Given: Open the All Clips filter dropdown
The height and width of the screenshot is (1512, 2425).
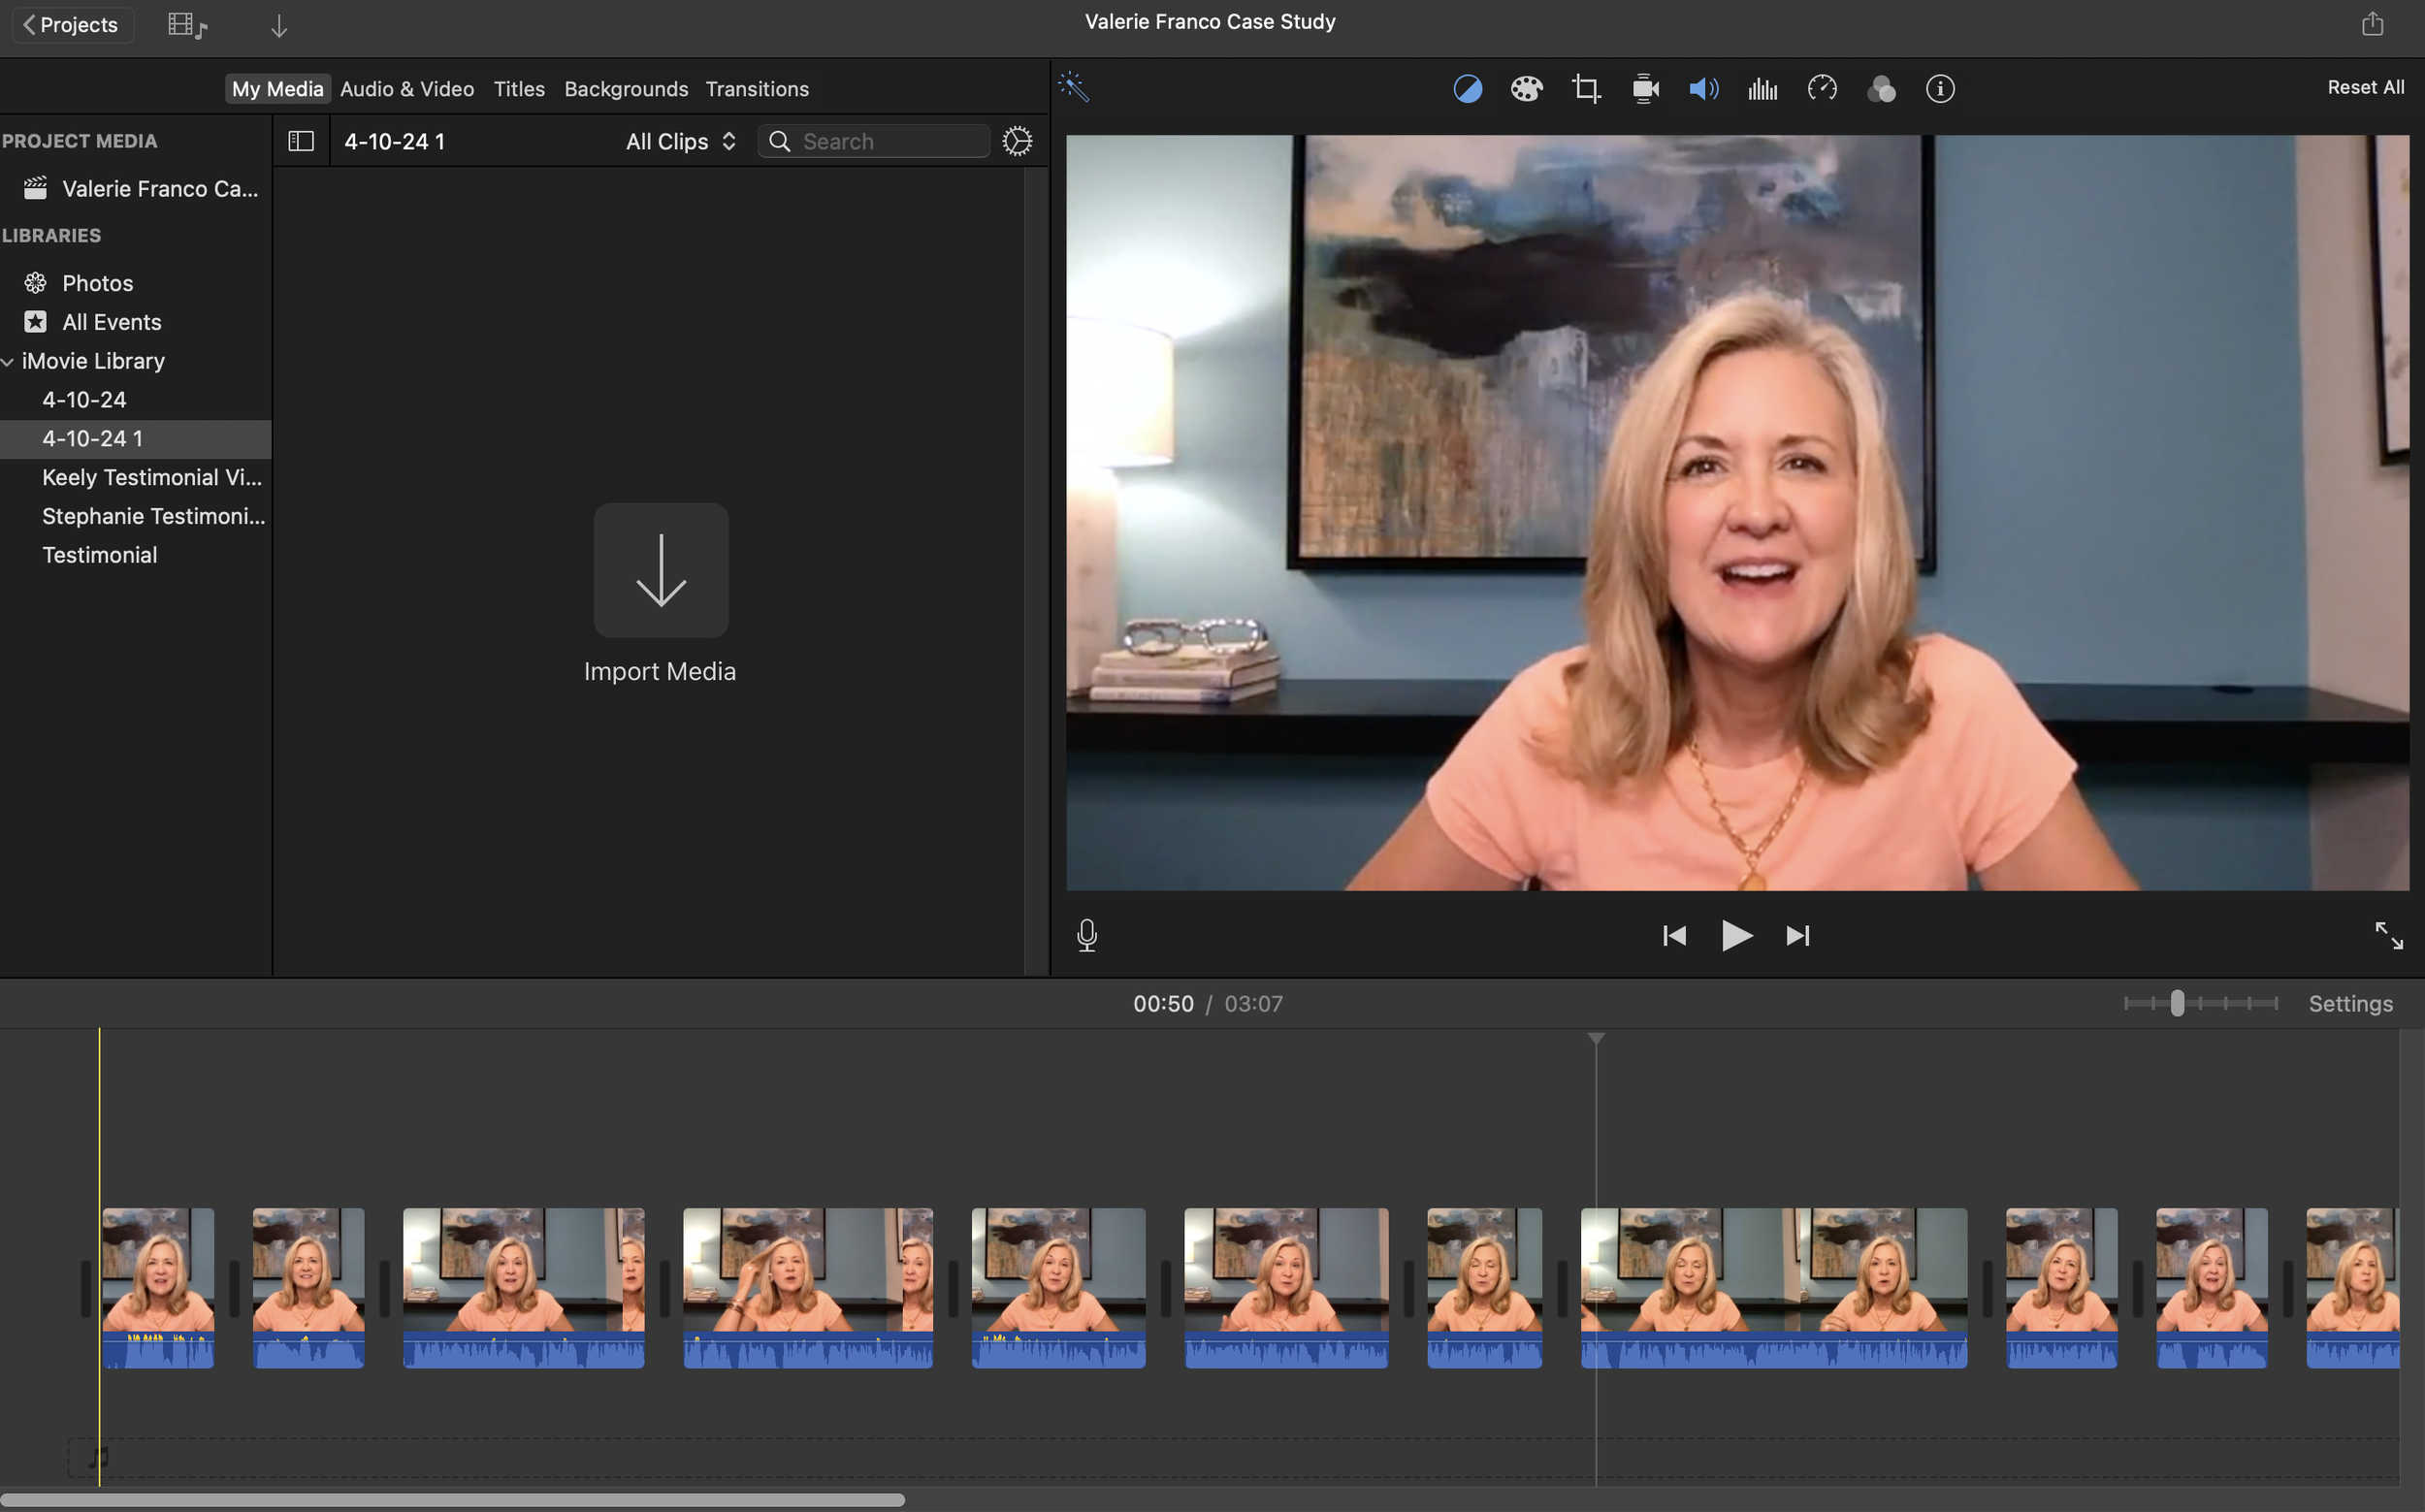Looking at the screenshot, I should [681, 141].
